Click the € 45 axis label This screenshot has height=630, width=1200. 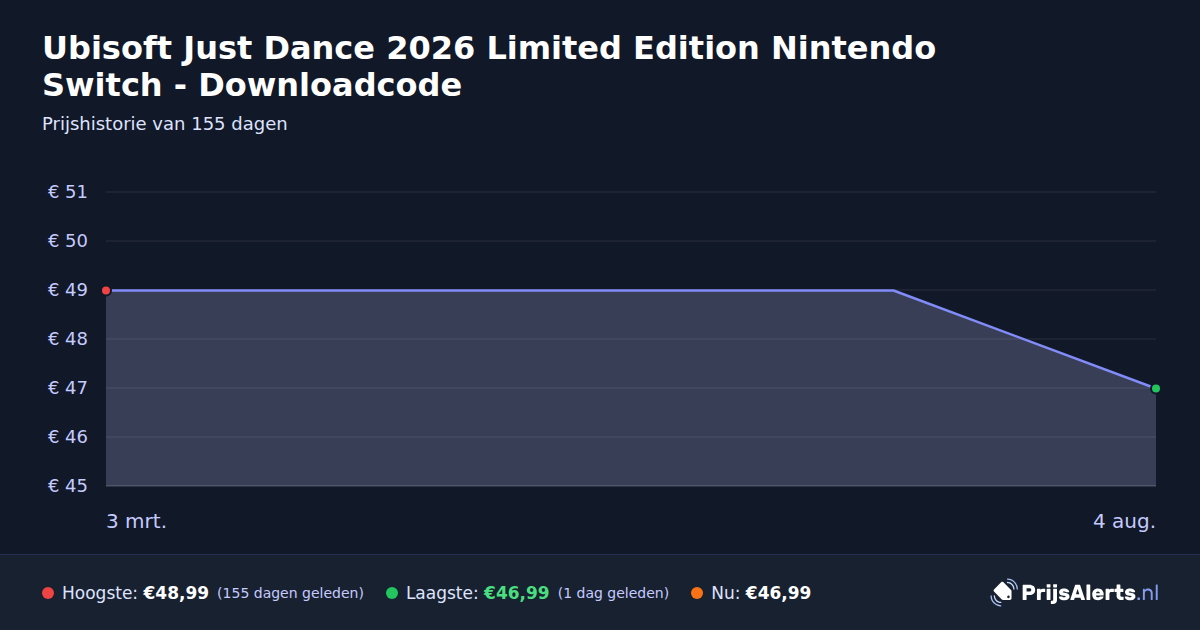coord(68,486)
